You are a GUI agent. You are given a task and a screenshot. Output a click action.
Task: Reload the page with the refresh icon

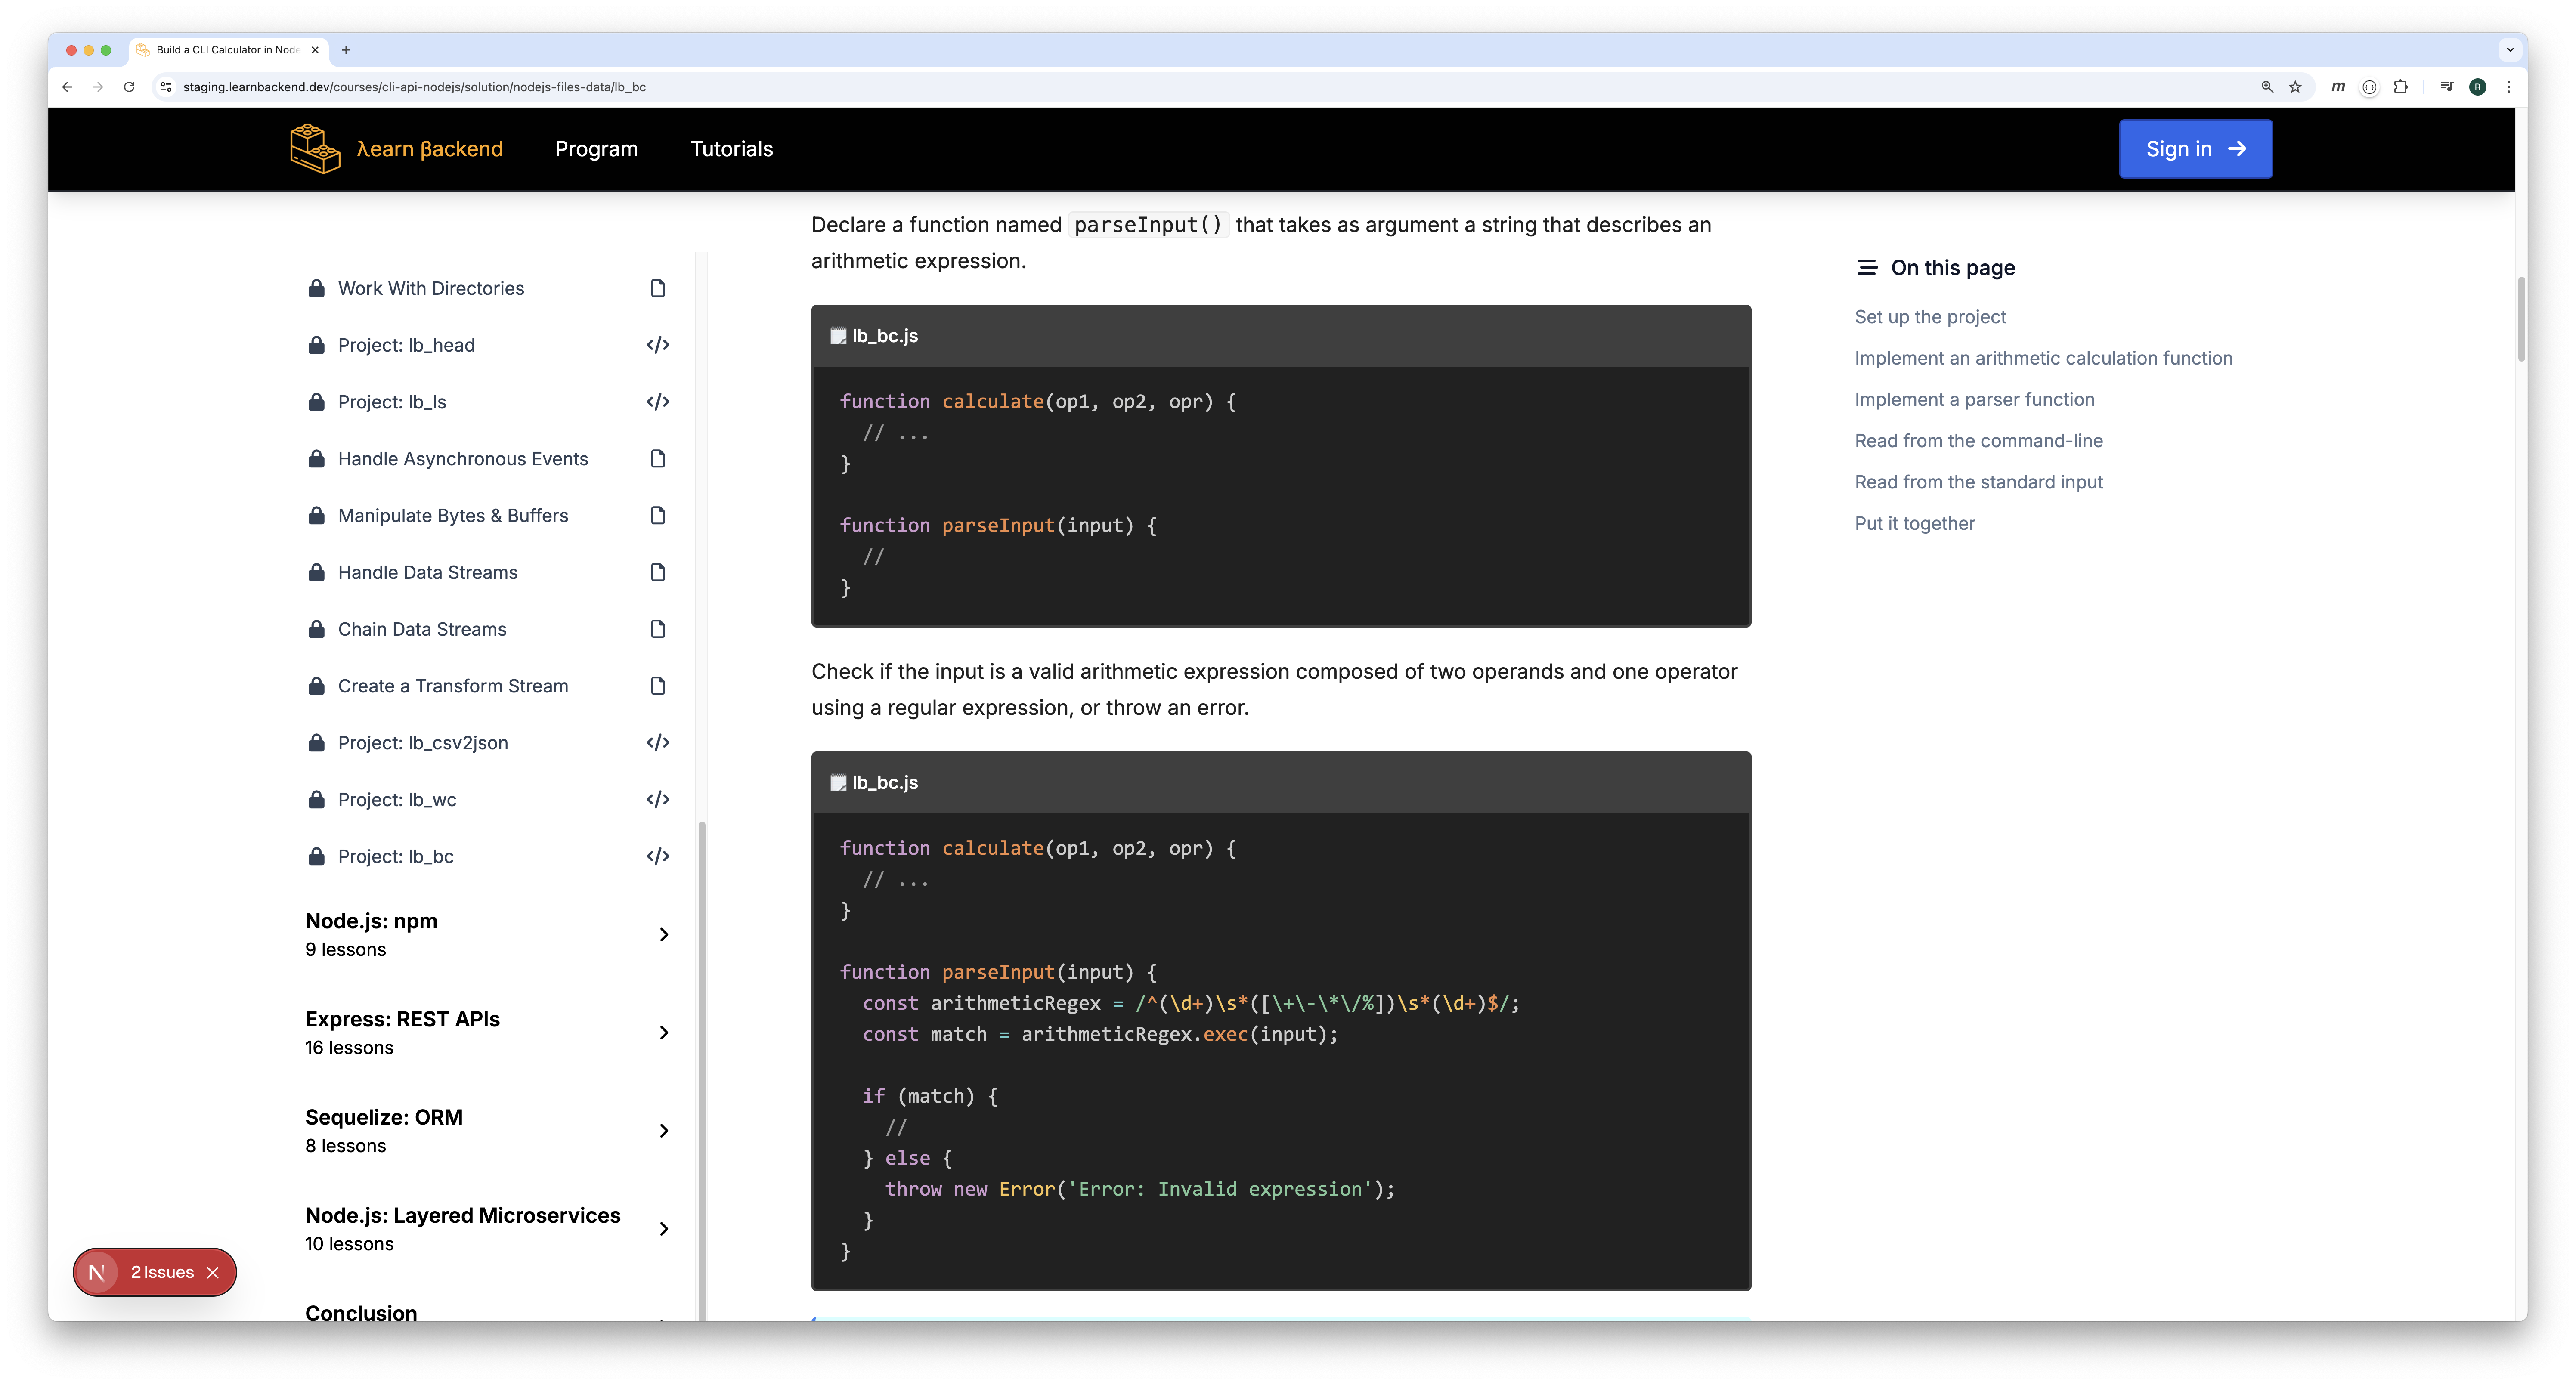pyautogui.click(x=129, y=87)
